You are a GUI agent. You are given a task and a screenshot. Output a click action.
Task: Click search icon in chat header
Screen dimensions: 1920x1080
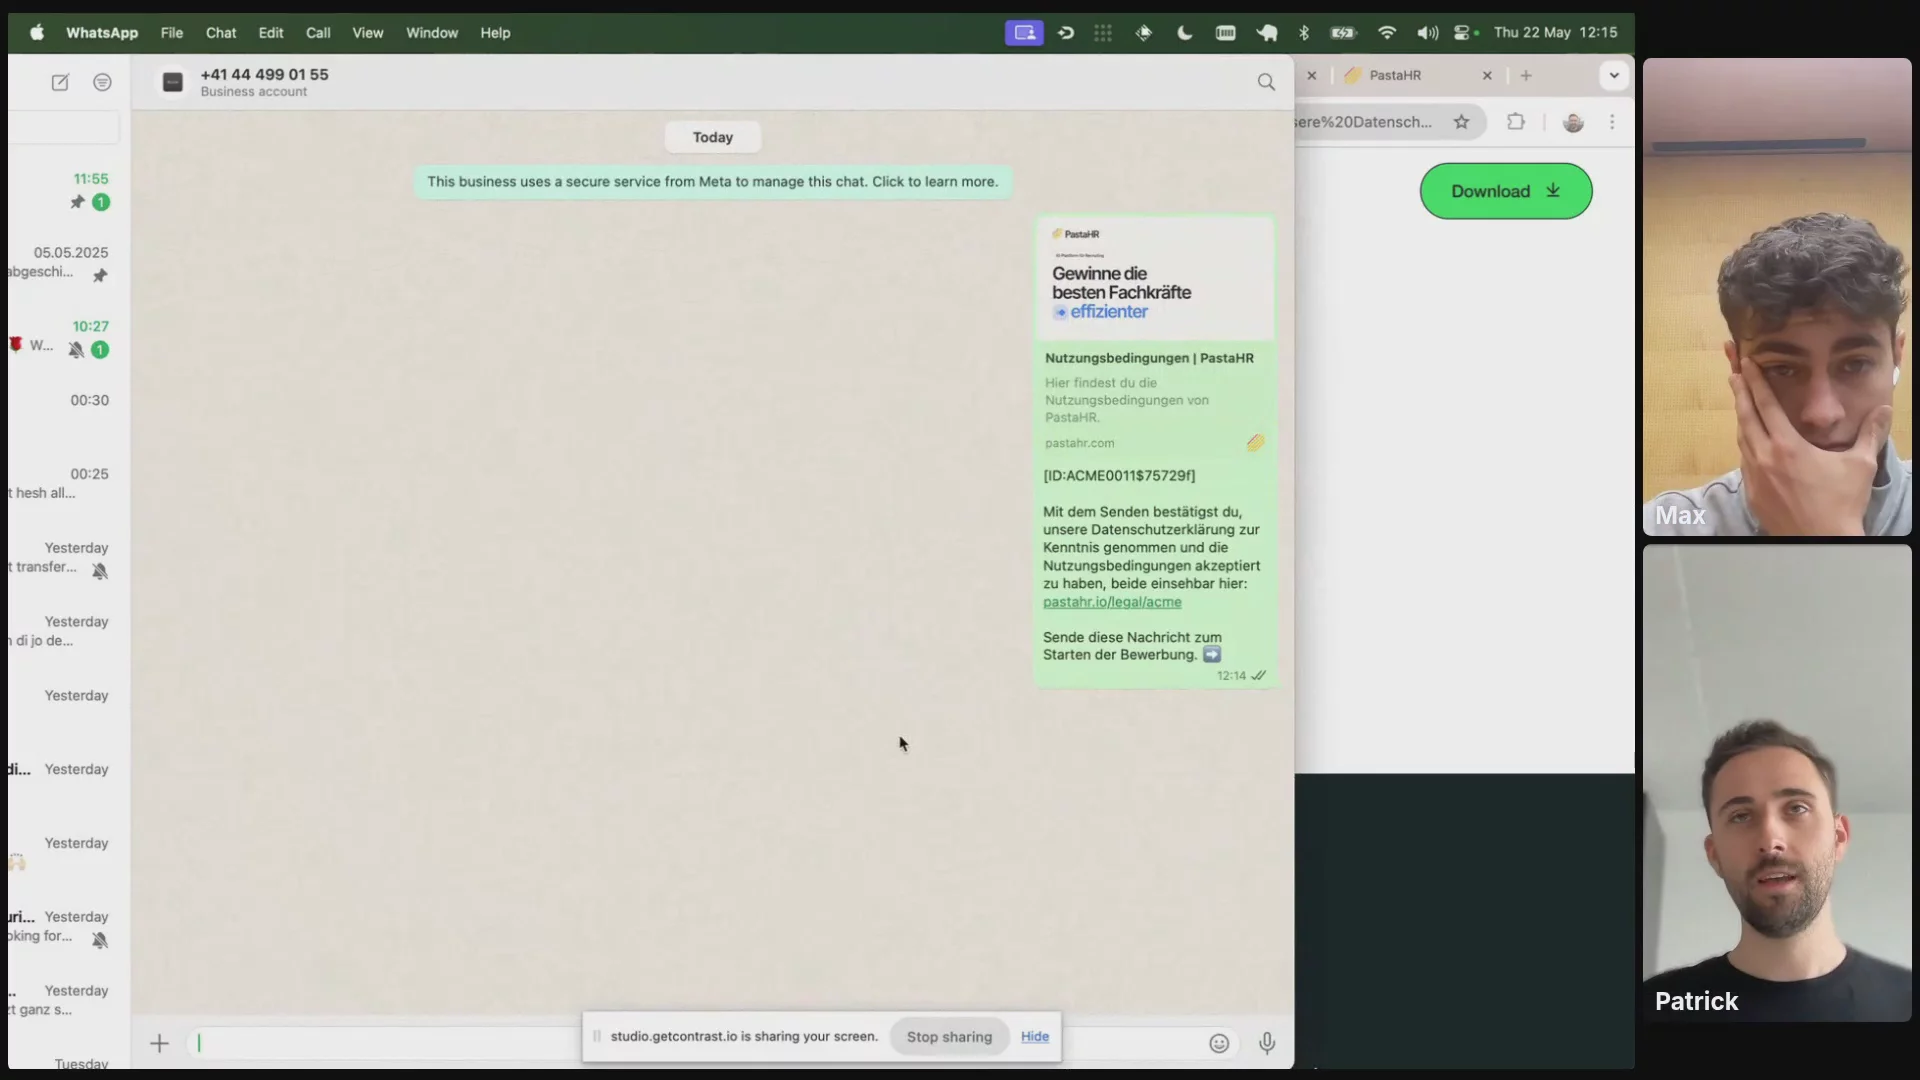point(1266,82)
